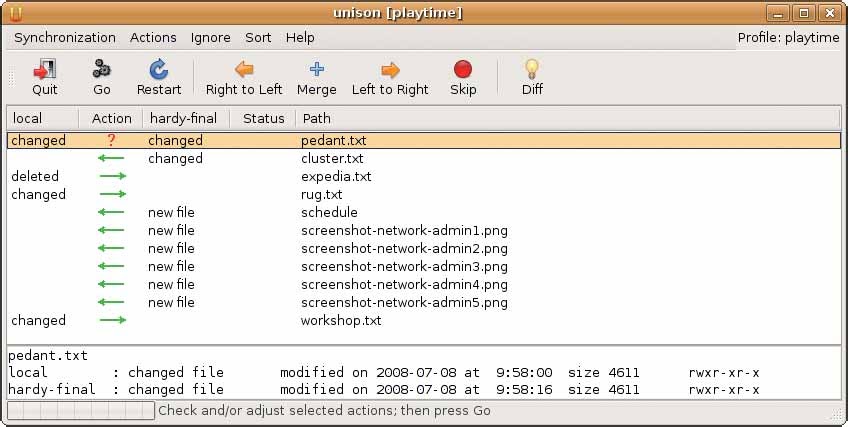848x427 pixels.
Task: Click the red question mark for pedant.txt
Action: pyautogui.click(x=111, y=141)
